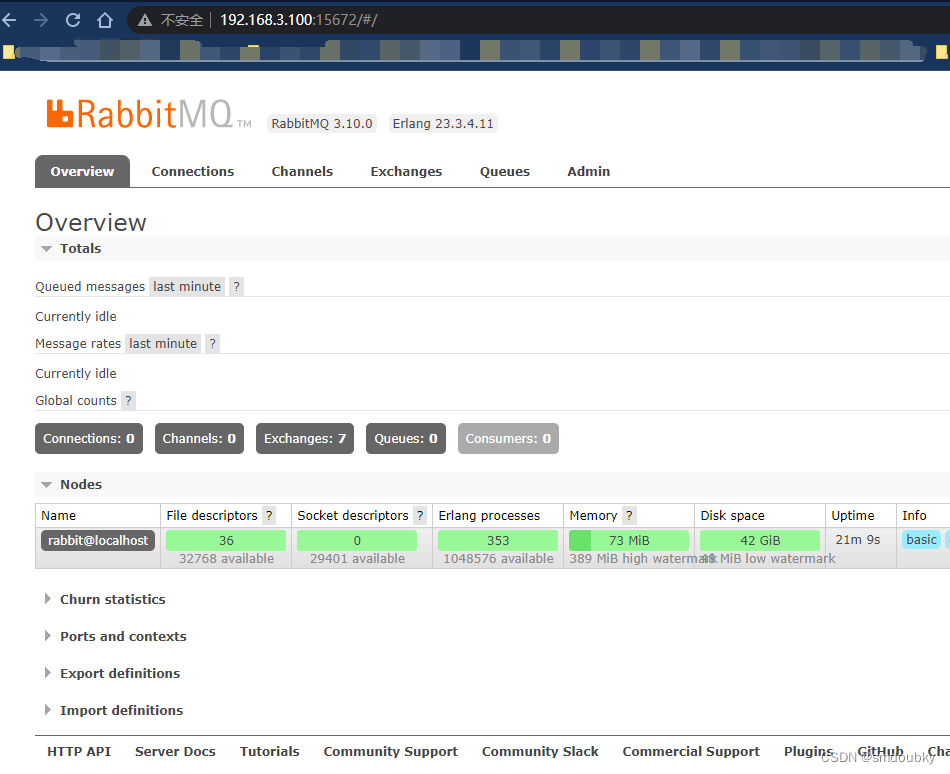Open the Socket descriptors help icon
The height and width of the screenshot is (774, 950).
(x=420, y=515)
